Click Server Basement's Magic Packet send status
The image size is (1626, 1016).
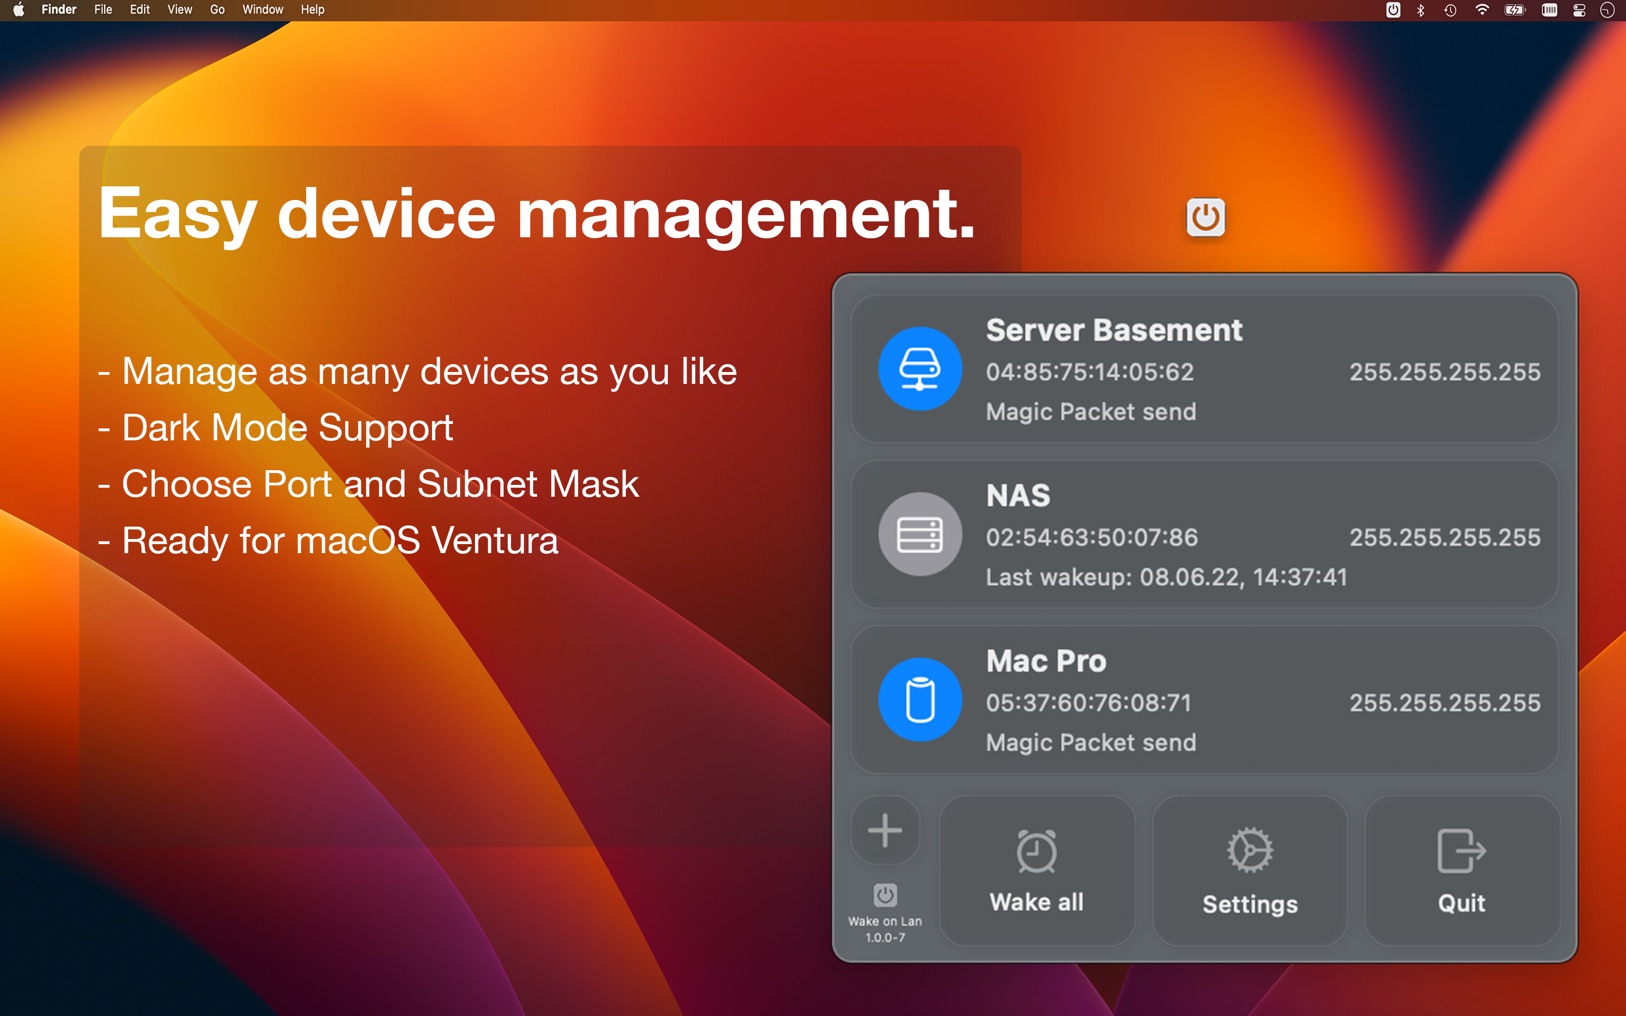coord(1091,412)
